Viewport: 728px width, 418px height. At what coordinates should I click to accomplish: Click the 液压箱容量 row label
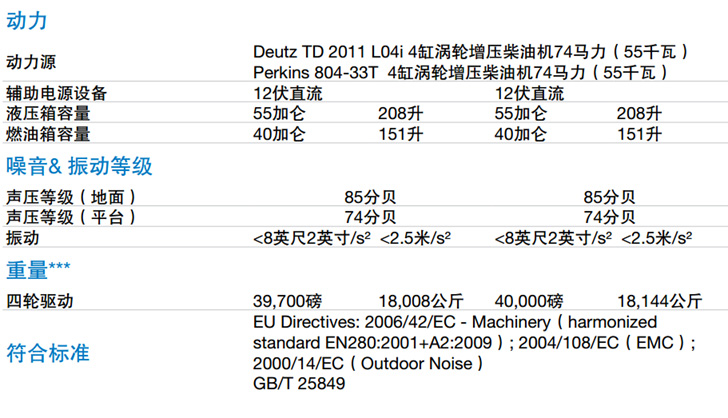[x=48, y=114]
